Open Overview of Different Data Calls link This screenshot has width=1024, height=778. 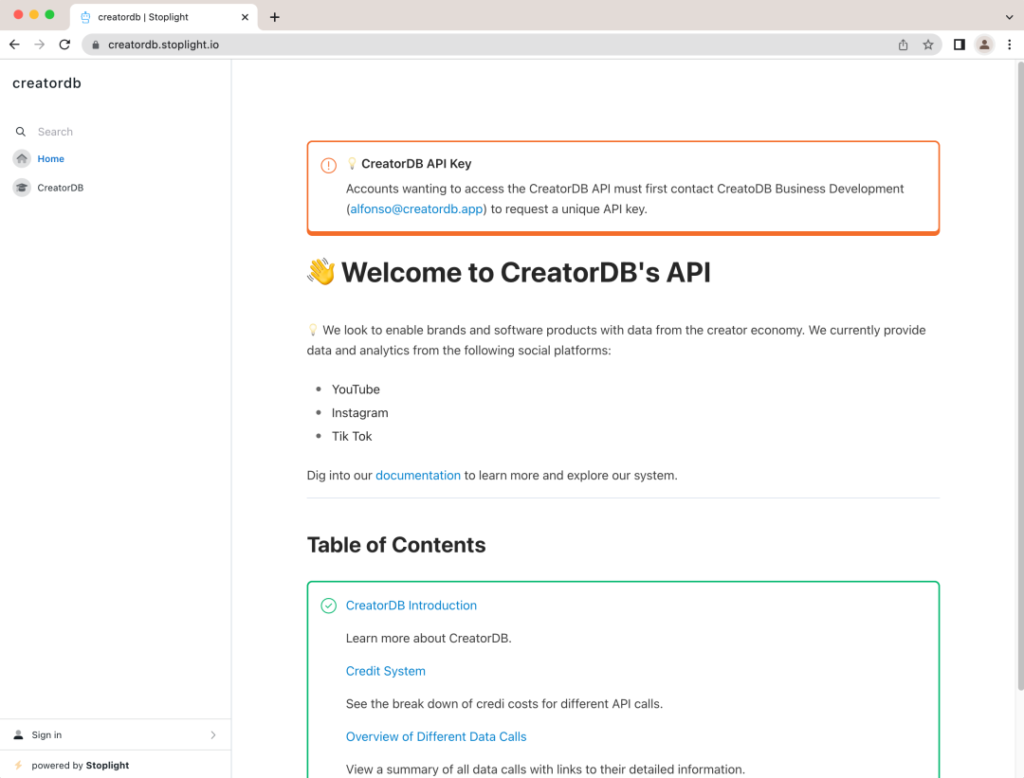(436, 736)
